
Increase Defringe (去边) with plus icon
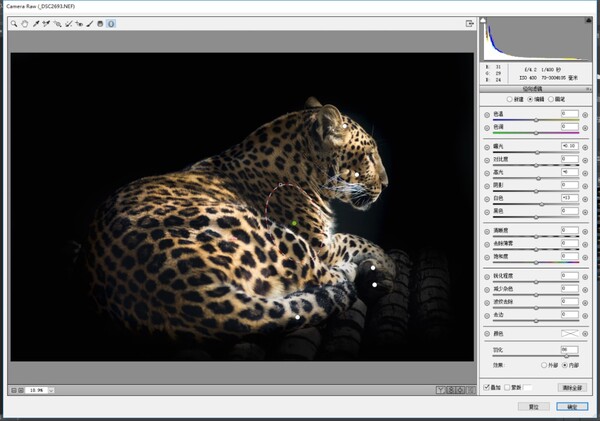[x=585, y=316]
